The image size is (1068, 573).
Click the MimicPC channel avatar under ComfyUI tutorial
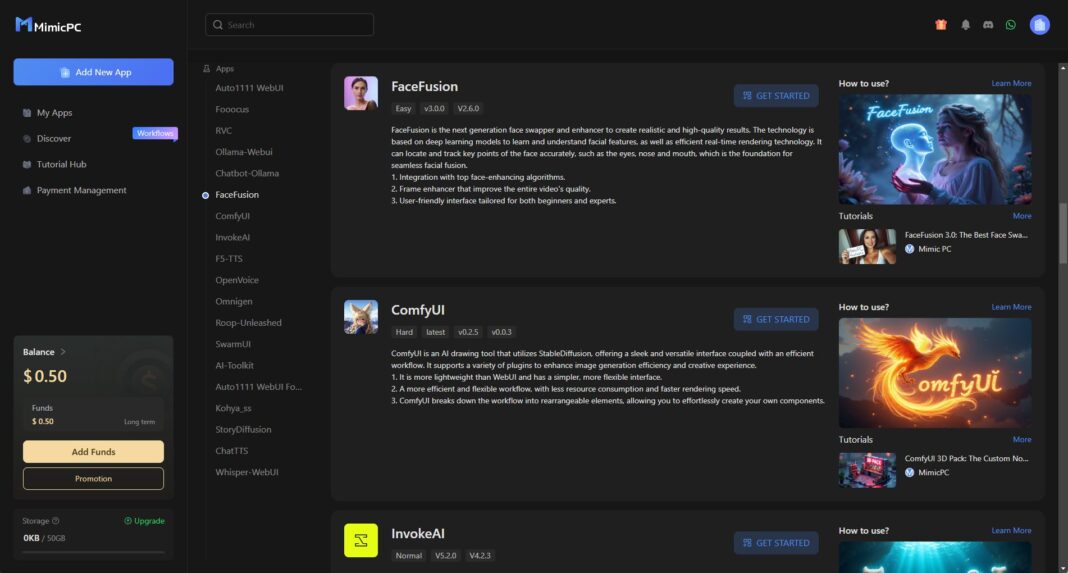click(x=909, y=472)
